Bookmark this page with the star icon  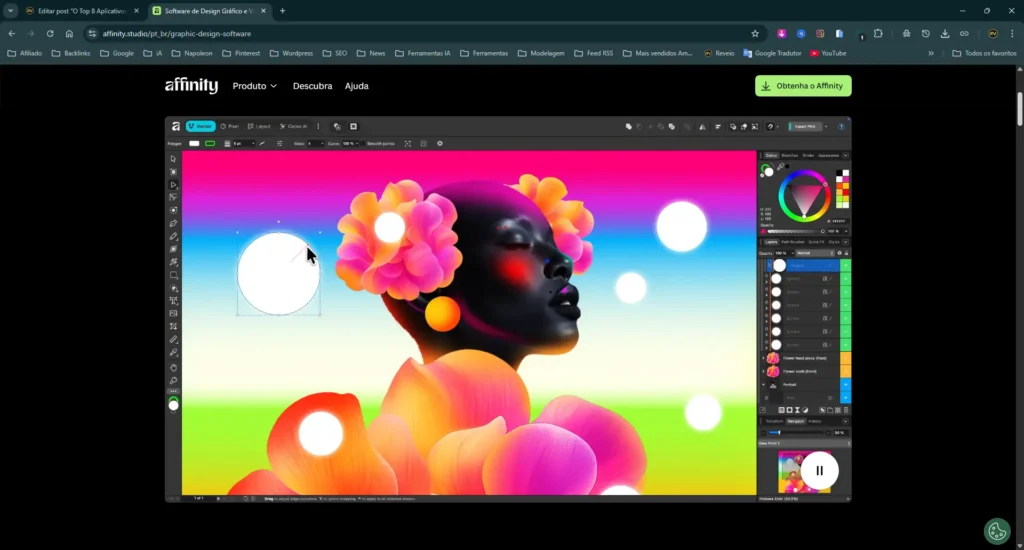pos(755,33)
